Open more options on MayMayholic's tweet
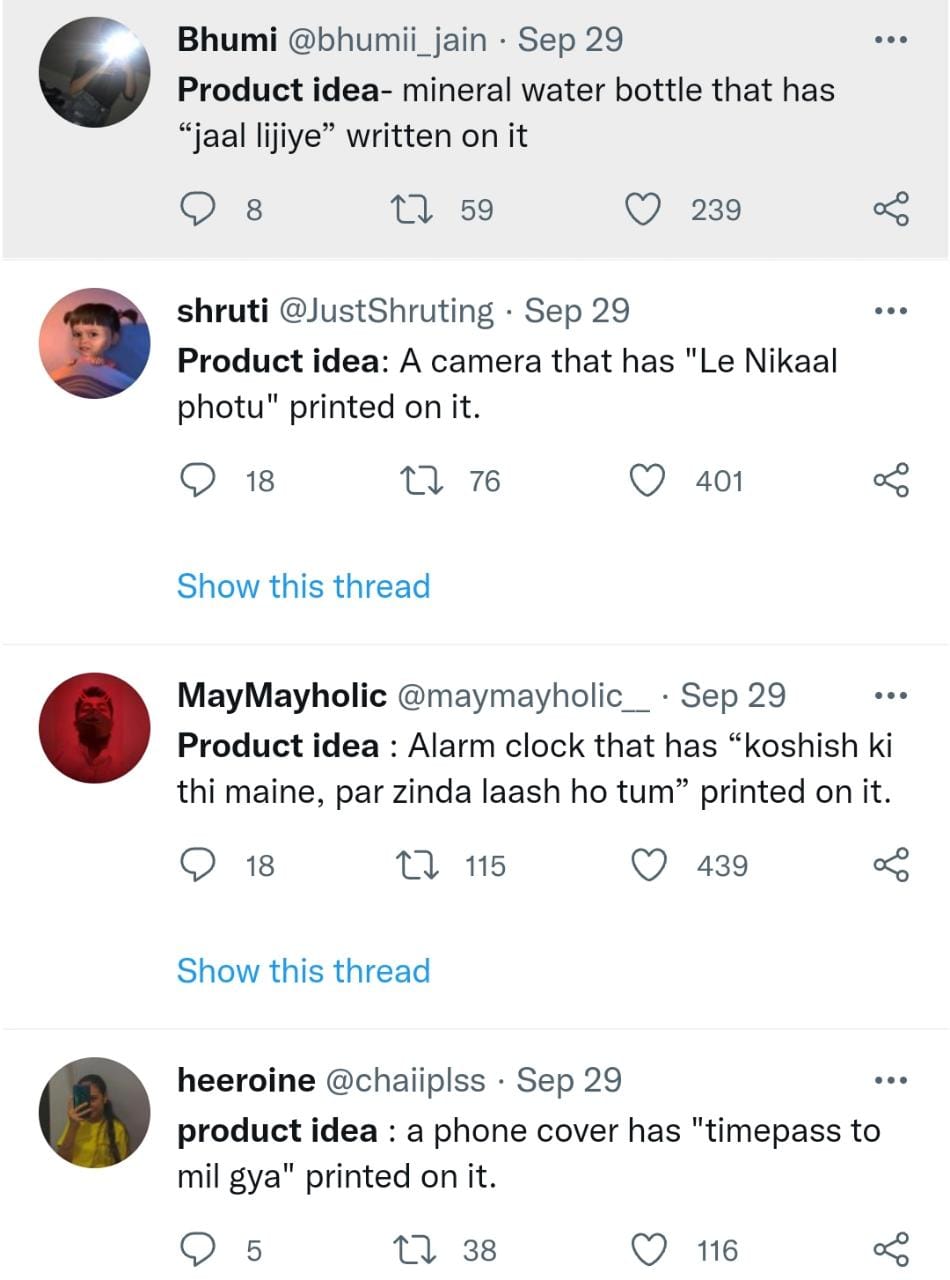950x1280 pixels. [890, 696]
